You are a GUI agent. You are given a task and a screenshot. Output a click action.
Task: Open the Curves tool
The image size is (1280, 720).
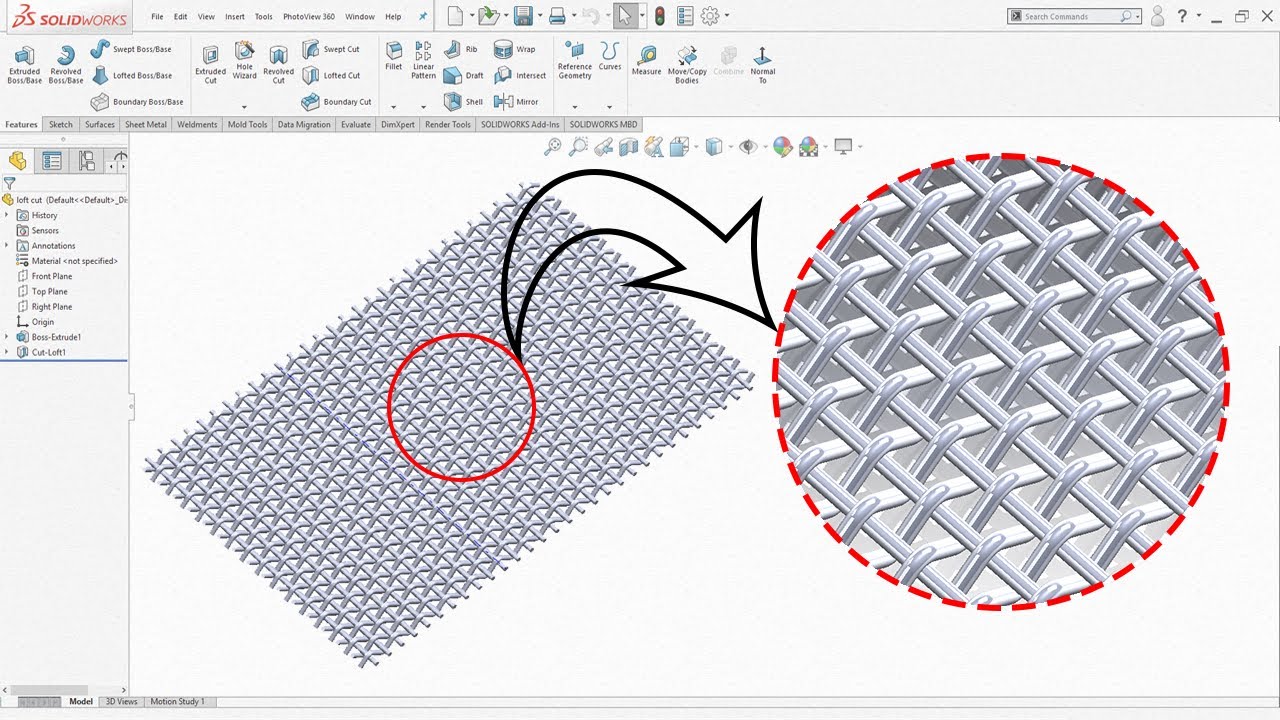[610, 58]
